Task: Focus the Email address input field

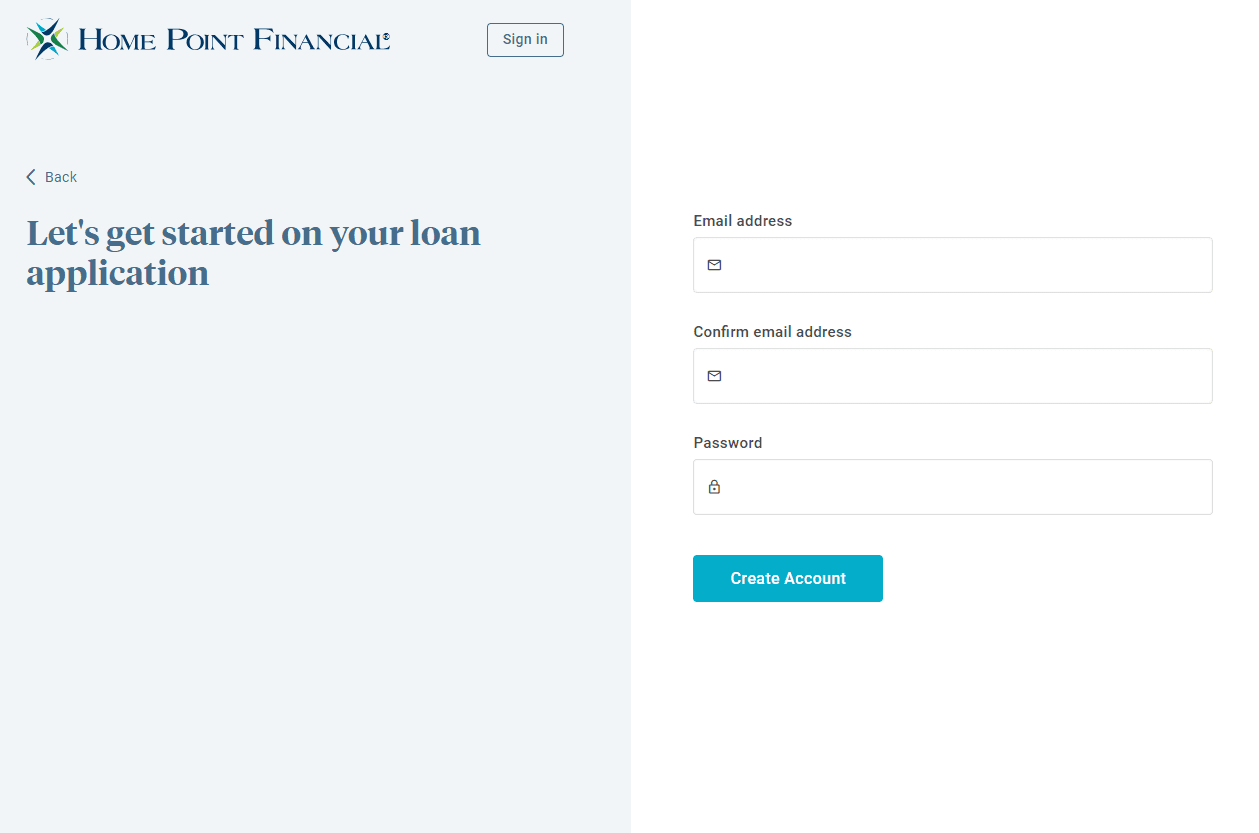Action: 950,265
